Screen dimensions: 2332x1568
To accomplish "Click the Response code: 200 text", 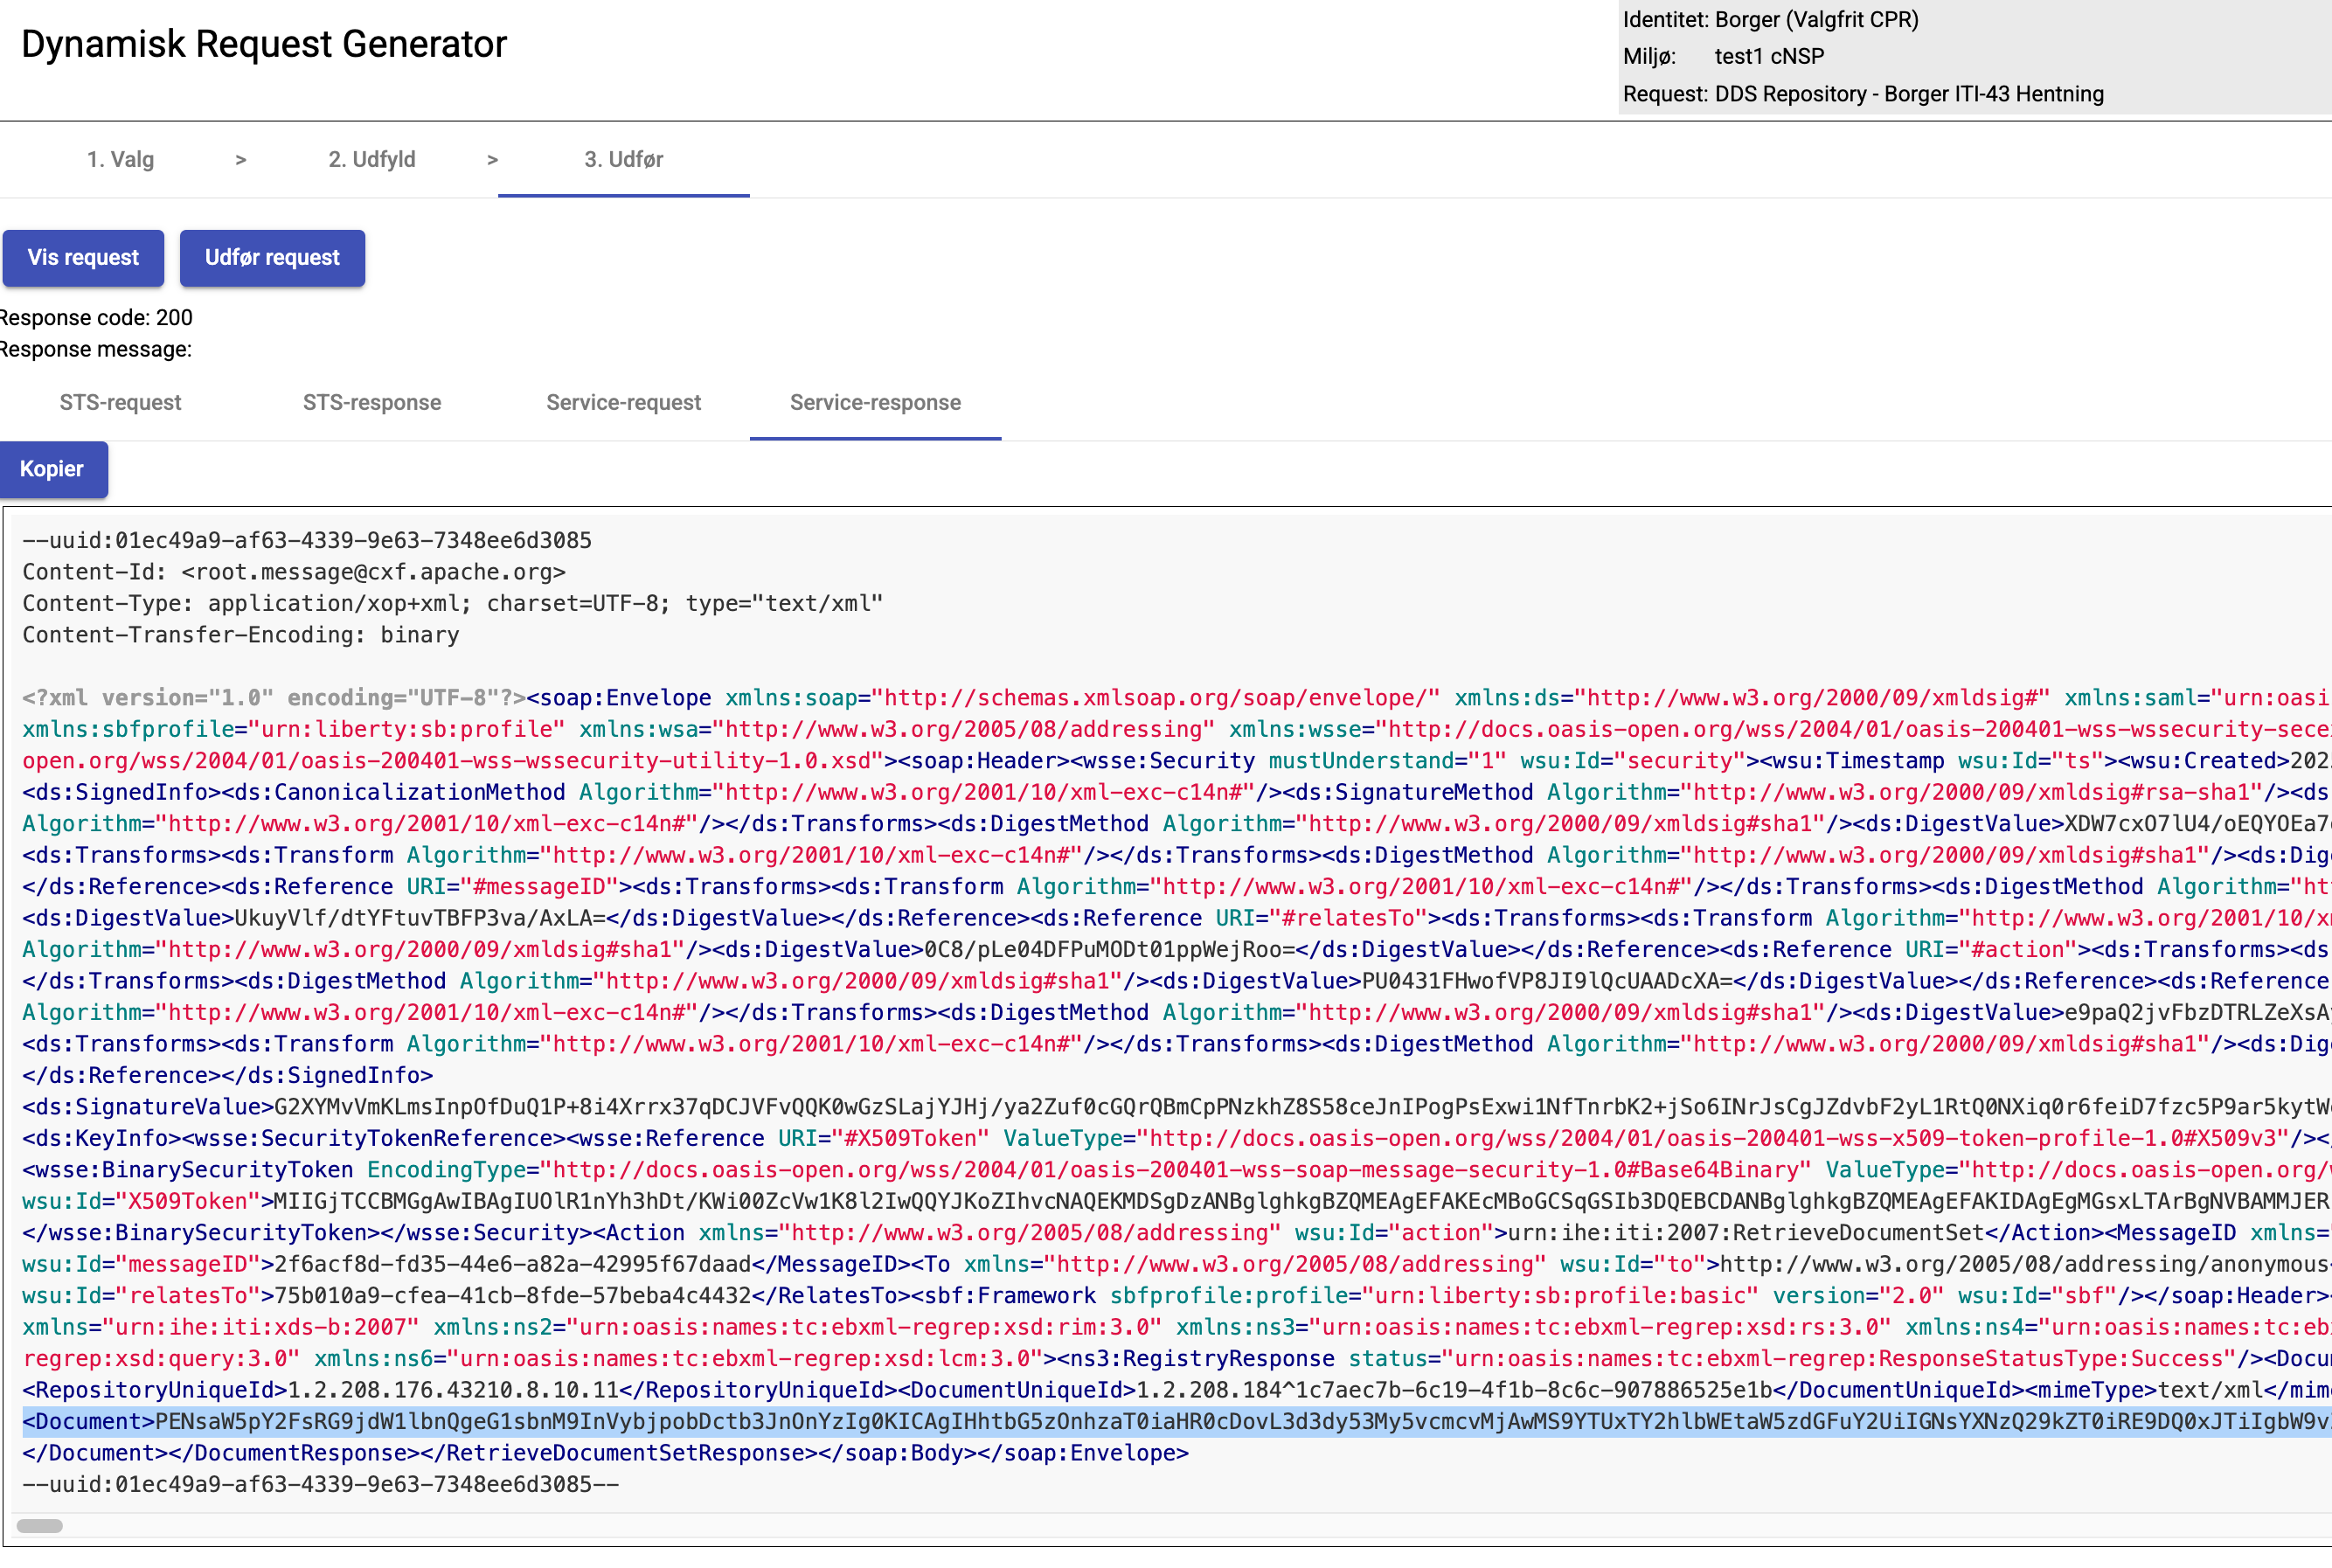I will (97, 318).
